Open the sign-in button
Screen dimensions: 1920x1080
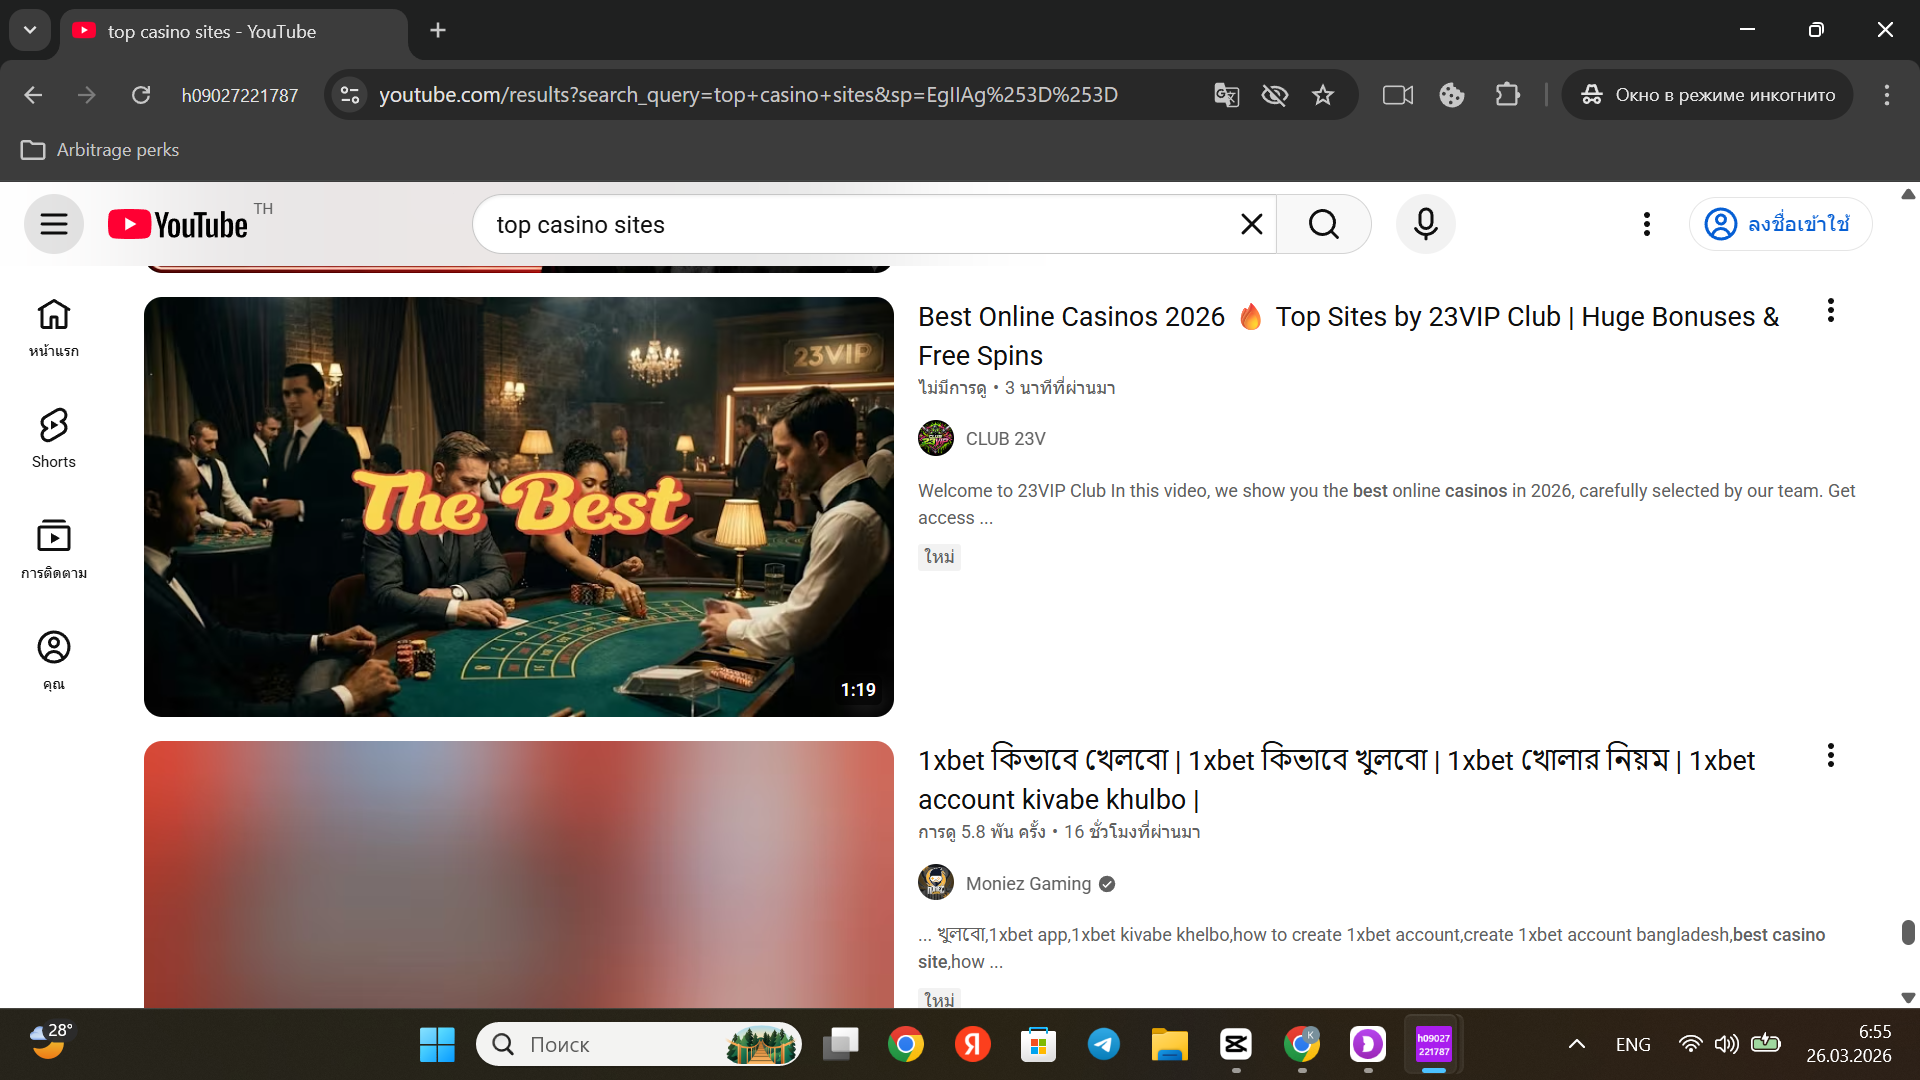click(1780, 224)
